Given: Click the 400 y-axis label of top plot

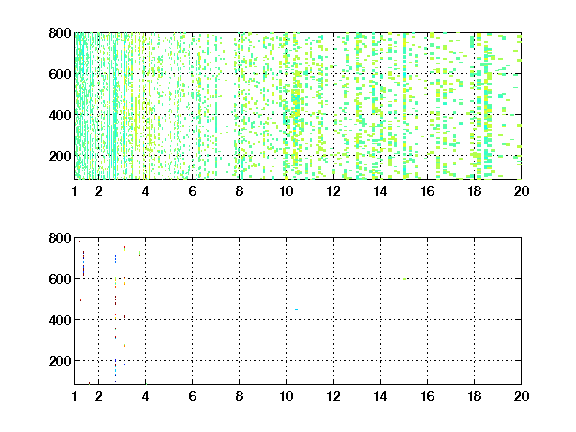Looking at the screenshot, I should point(60,115).
